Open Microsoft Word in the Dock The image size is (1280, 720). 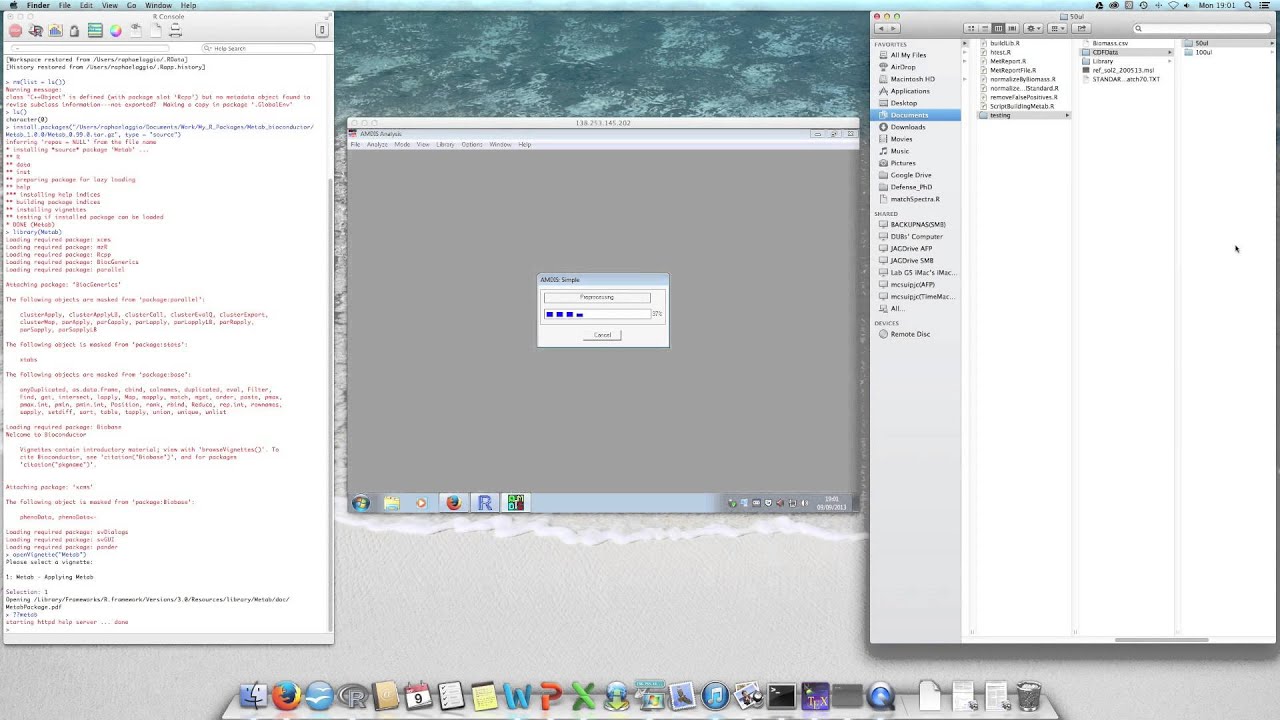518,696
